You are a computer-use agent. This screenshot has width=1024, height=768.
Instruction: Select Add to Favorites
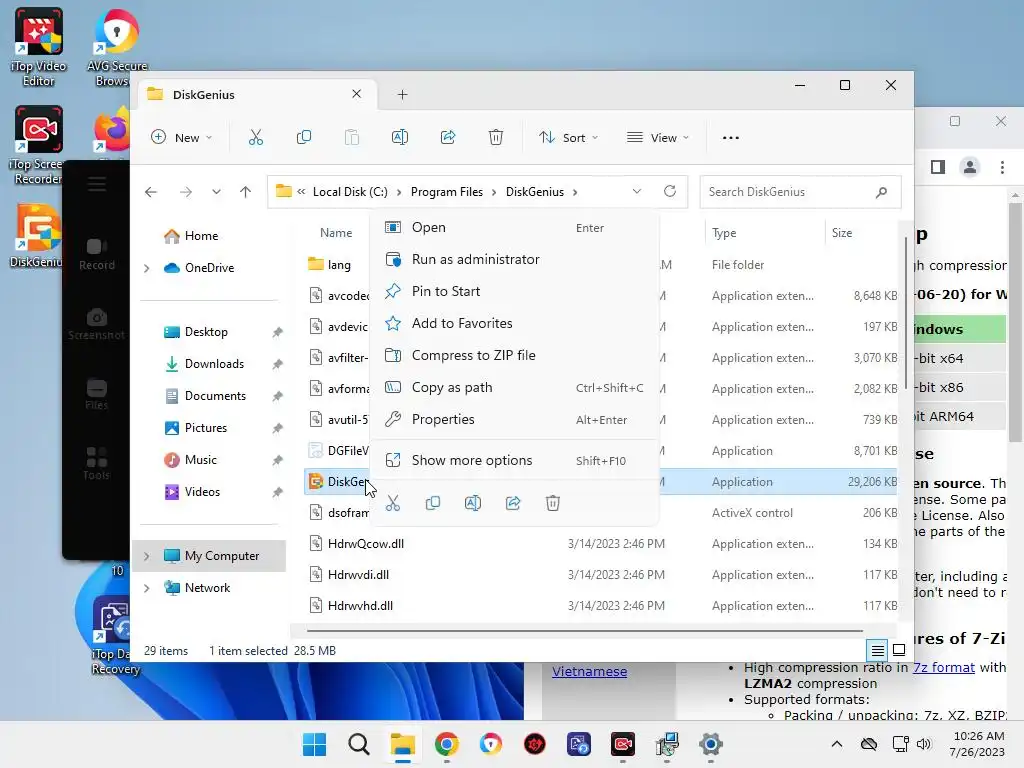(x=515, y=323)
